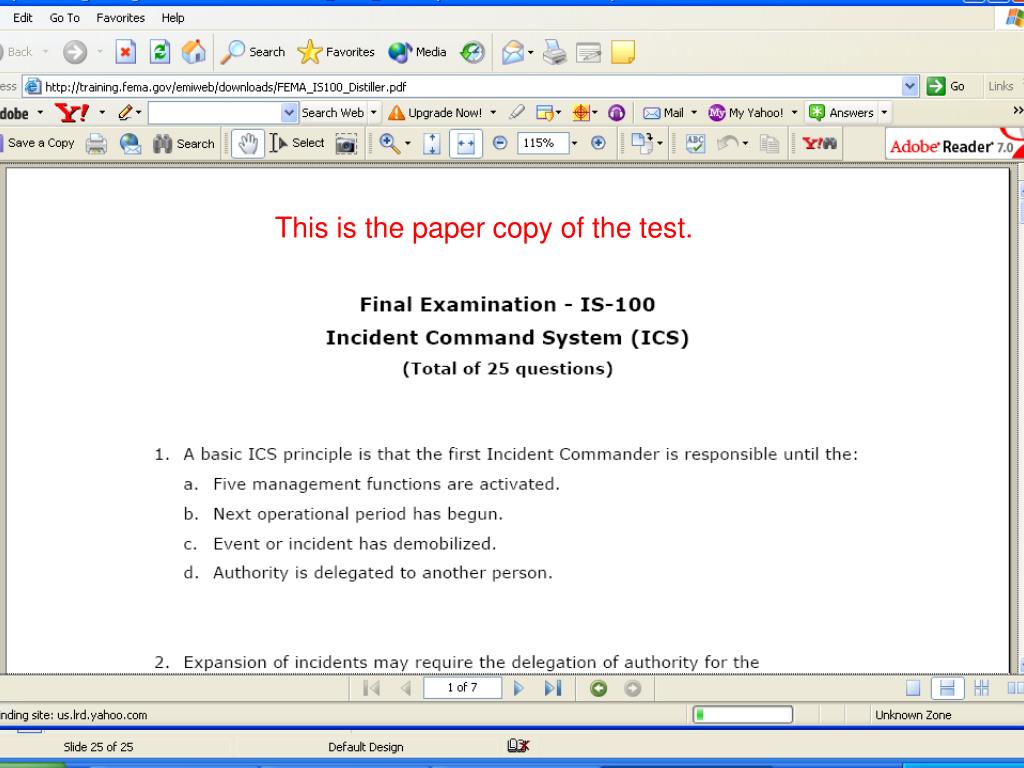Select the Zoom In magnifier tool
The image size is (1024, 768).
(390, 144)
